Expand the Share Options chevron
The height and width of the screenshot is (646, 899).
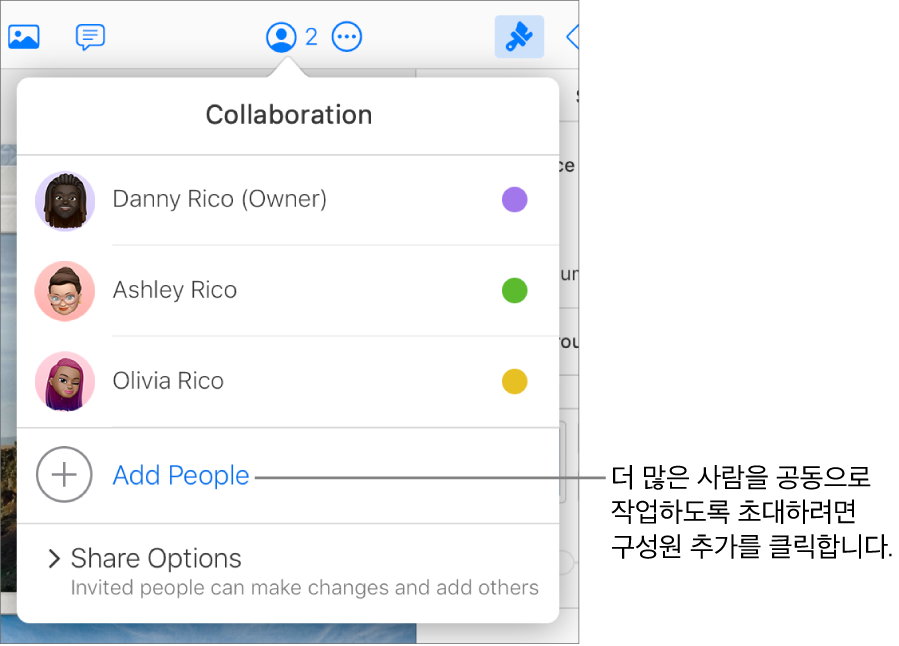click(54, 558)
